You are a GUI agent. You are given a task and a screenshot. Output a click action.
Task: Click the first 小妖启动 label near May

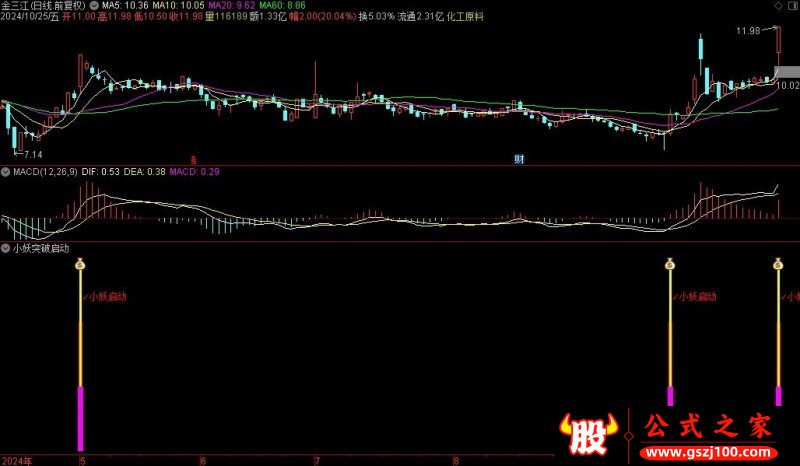point(105,297)
